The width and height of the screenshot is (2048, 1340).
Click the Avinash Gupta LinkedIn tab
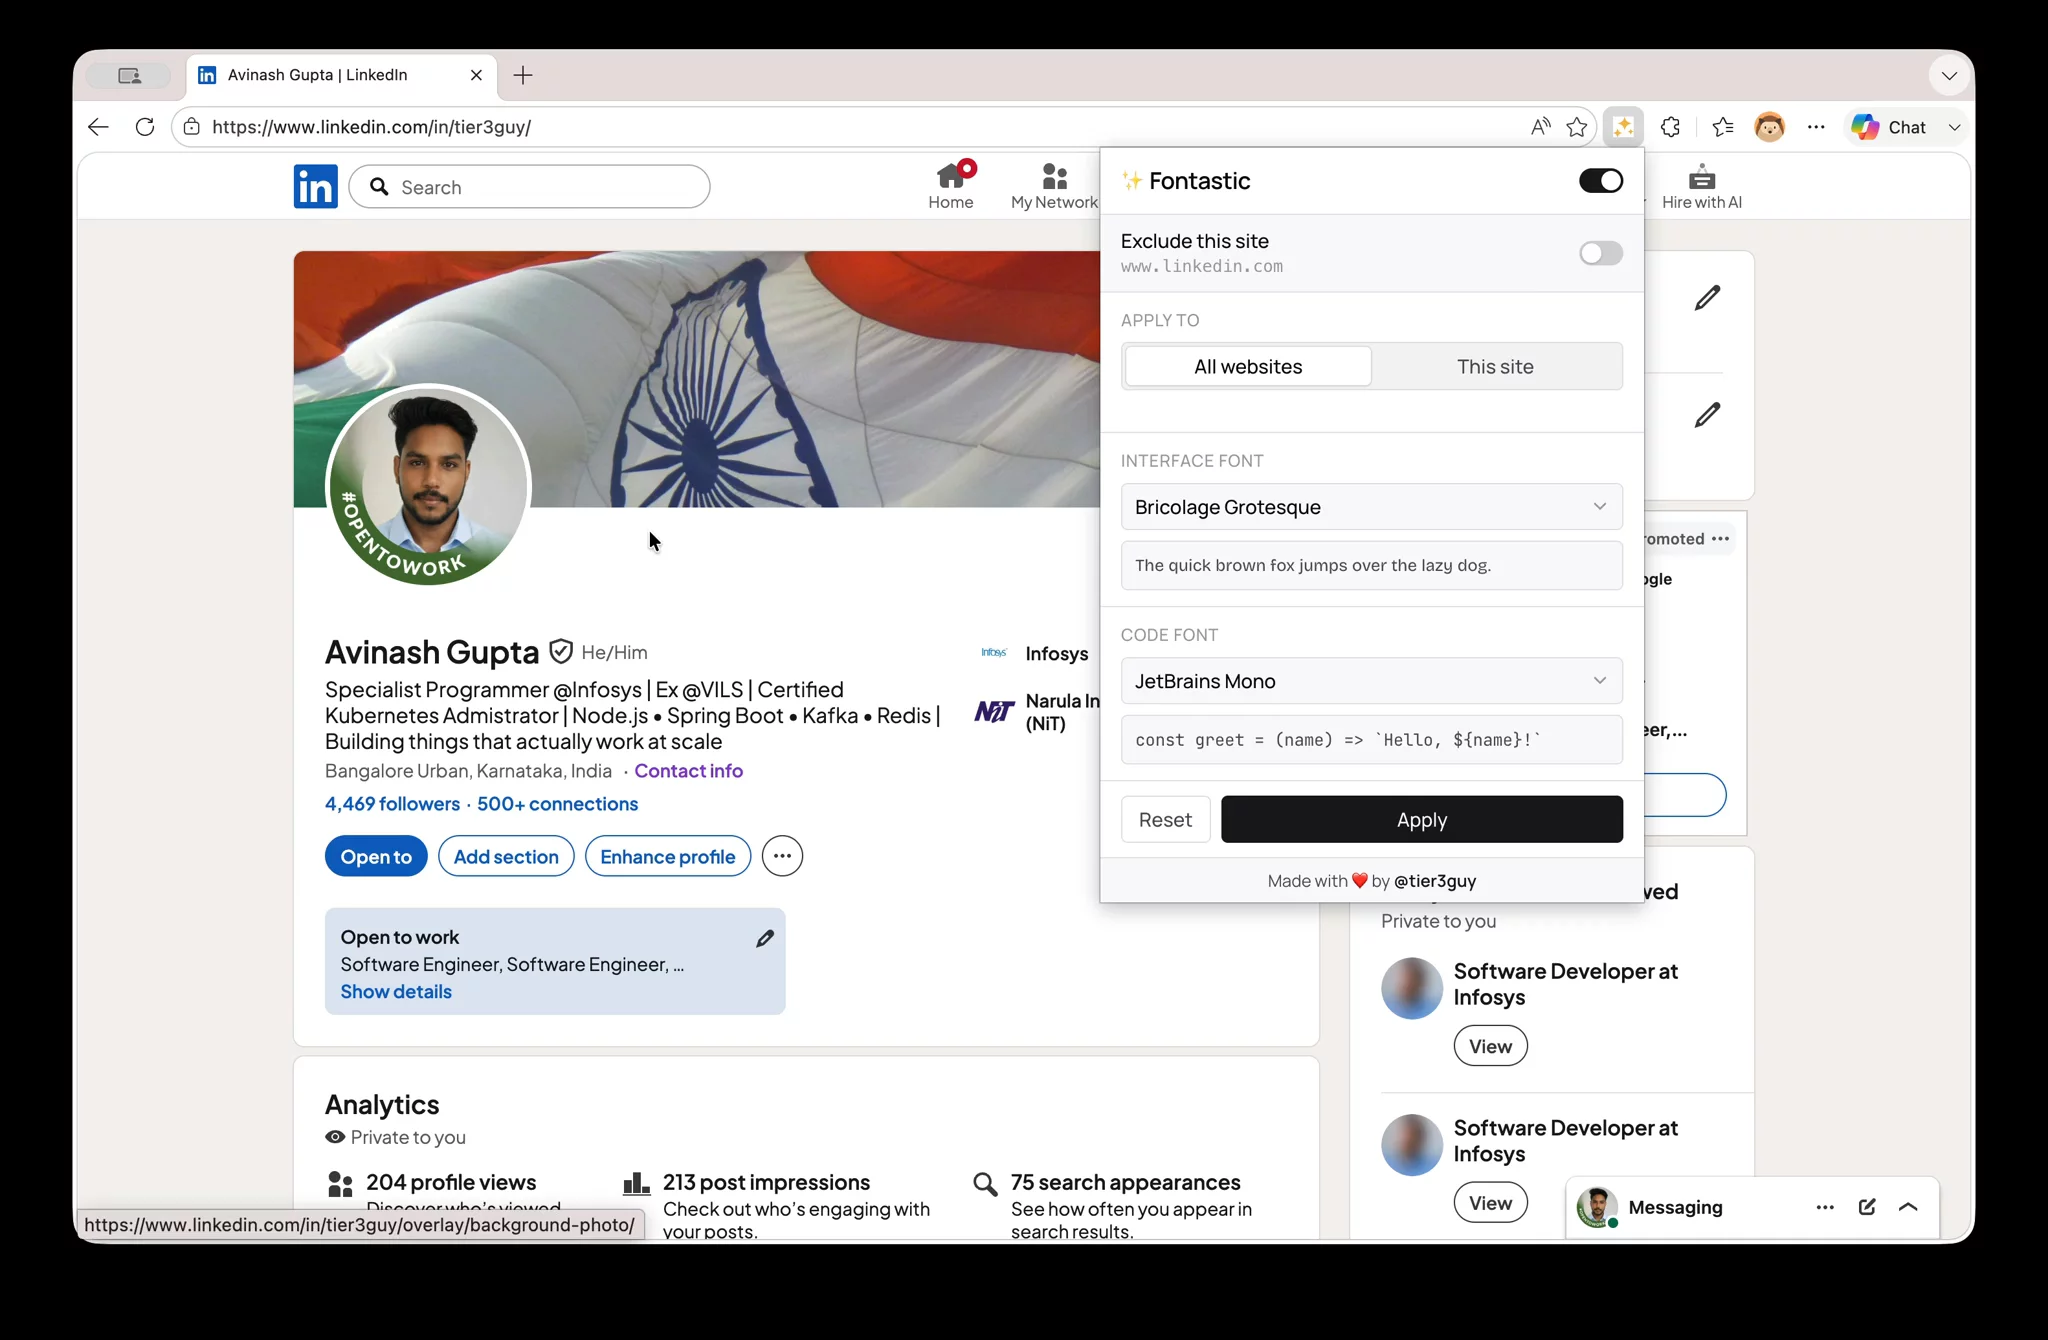pyautogui.click(x=341, y=75)
